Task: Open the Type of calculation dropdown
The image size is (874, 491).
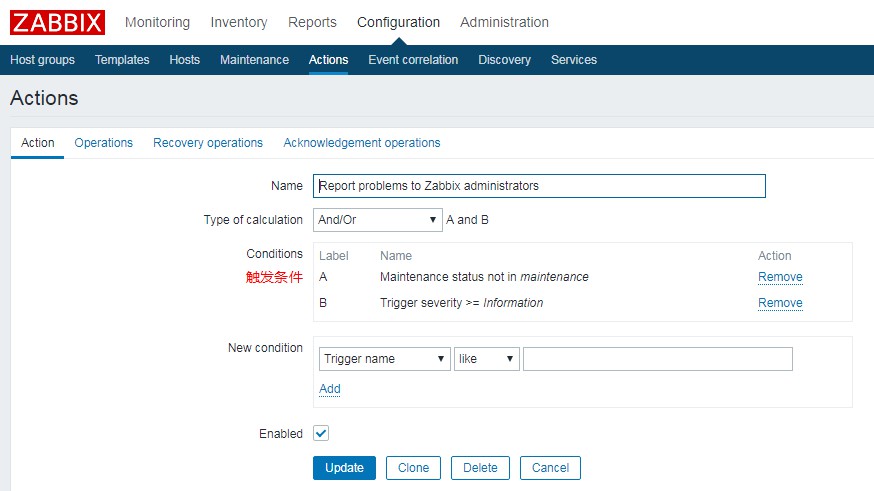Action: tap(377, 220)
